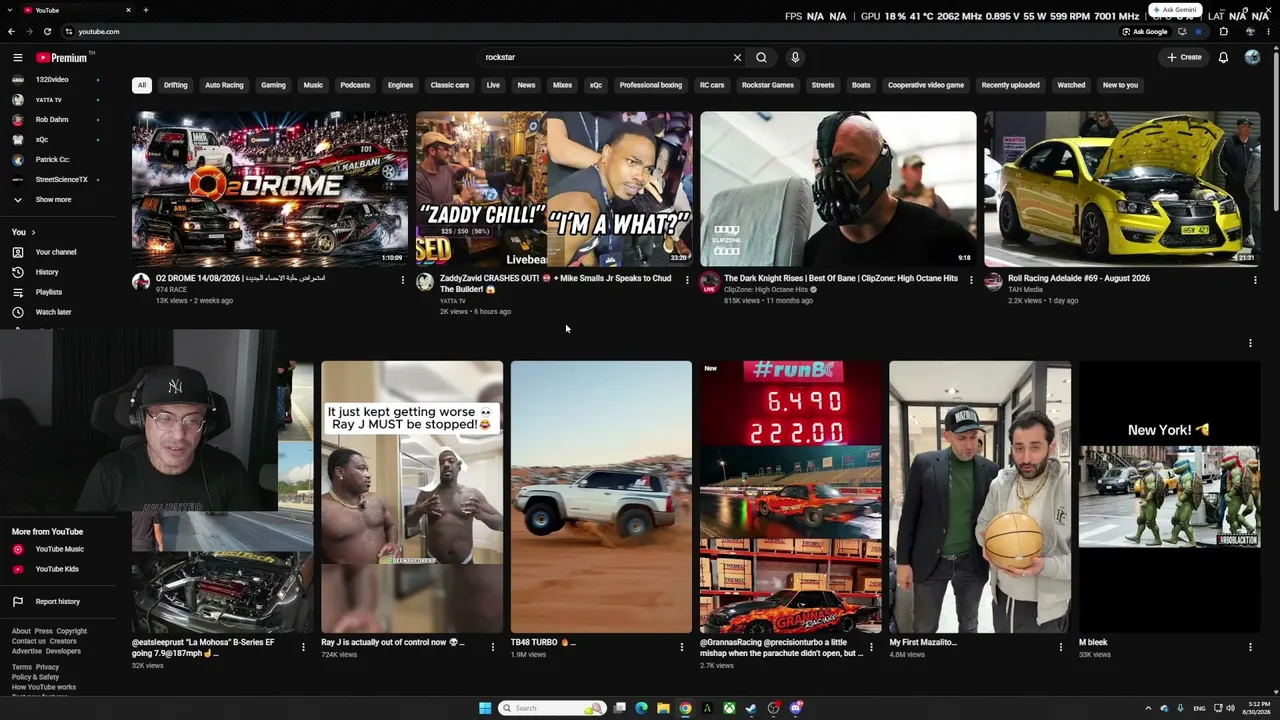Start voice search with the microphone

tap(795, 58)
